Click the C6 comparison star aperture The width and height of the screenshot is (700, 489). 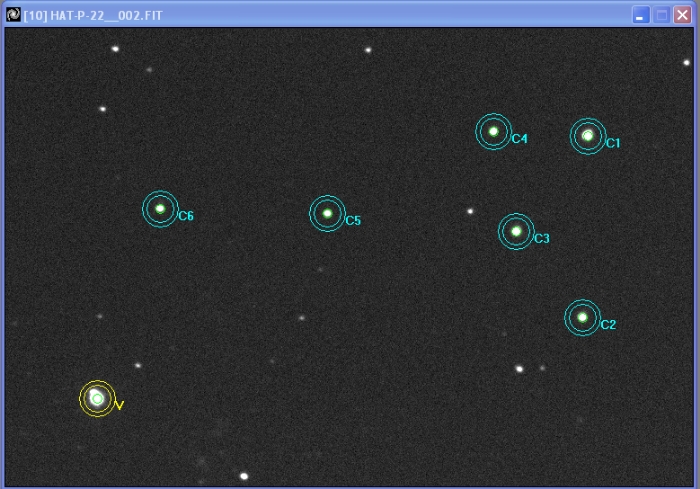click(160, 208)
